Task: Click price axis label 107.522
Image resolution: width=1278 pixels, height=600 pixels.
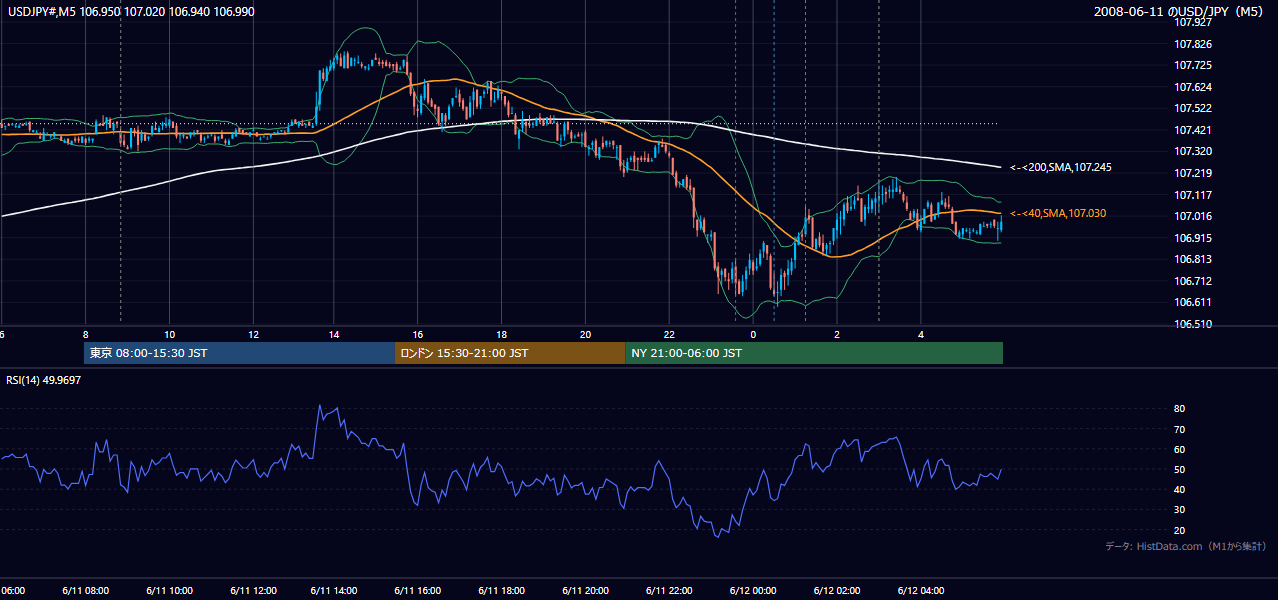Action: tap(1194, 108)
